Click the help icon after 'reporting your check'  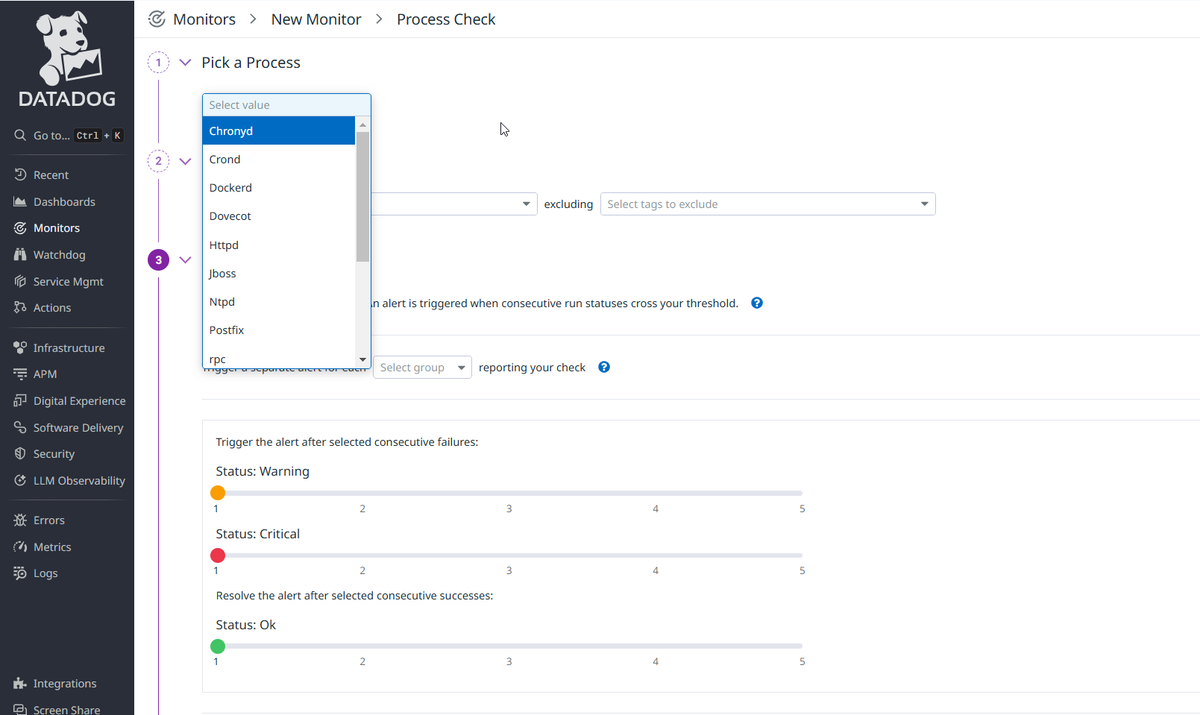(x=604, y=367)
